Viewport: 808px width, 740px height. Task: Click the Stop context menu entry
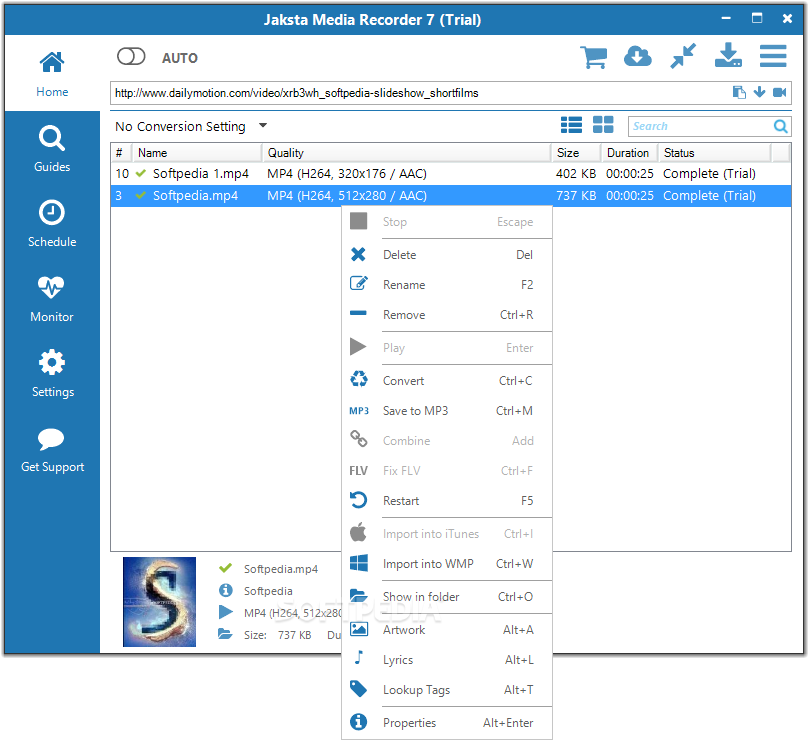[447, 222]
